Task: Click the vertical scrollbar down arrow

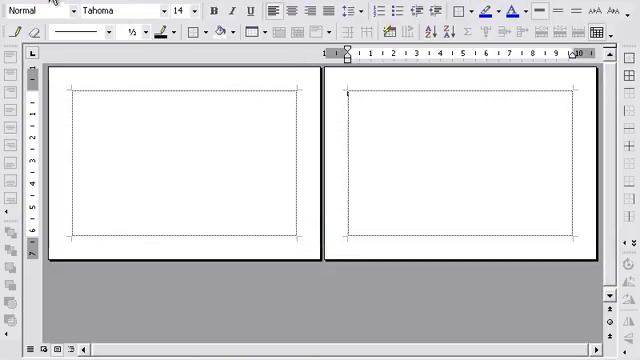Action: [610, 296]
